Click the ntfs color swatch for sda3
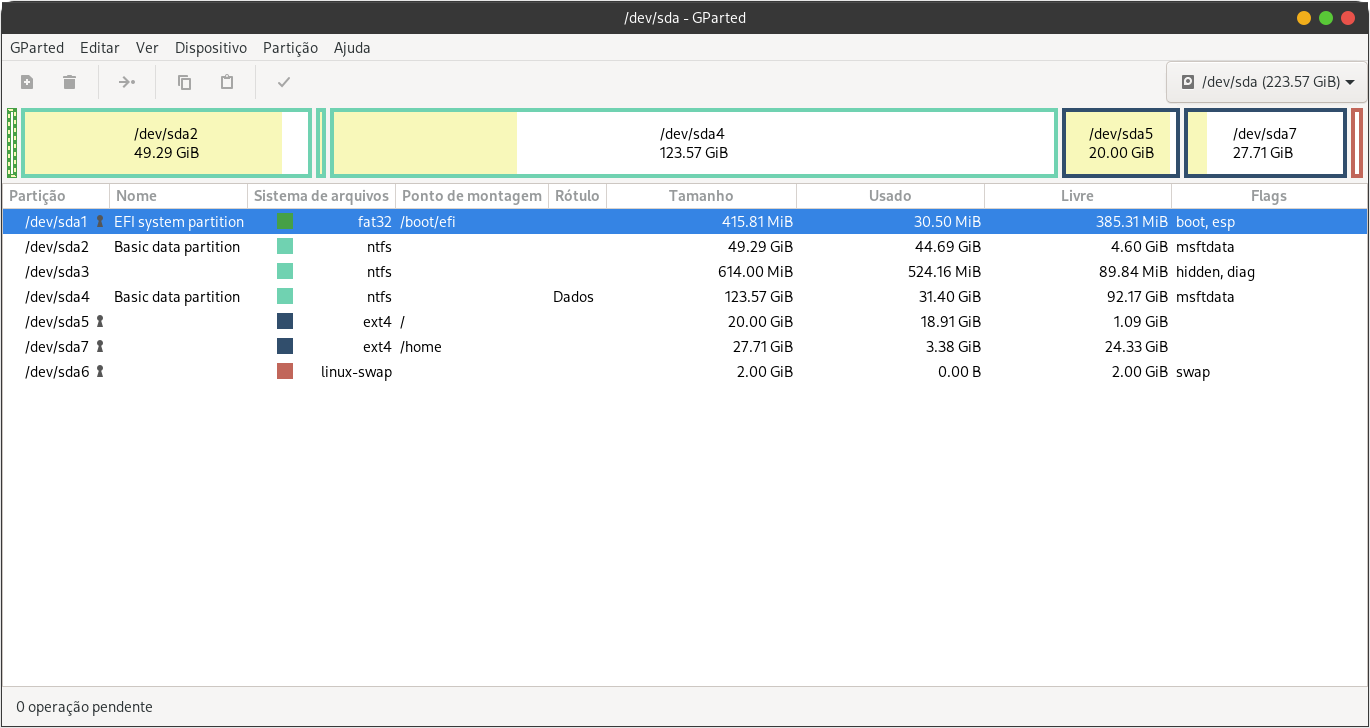 pos(285,272)
